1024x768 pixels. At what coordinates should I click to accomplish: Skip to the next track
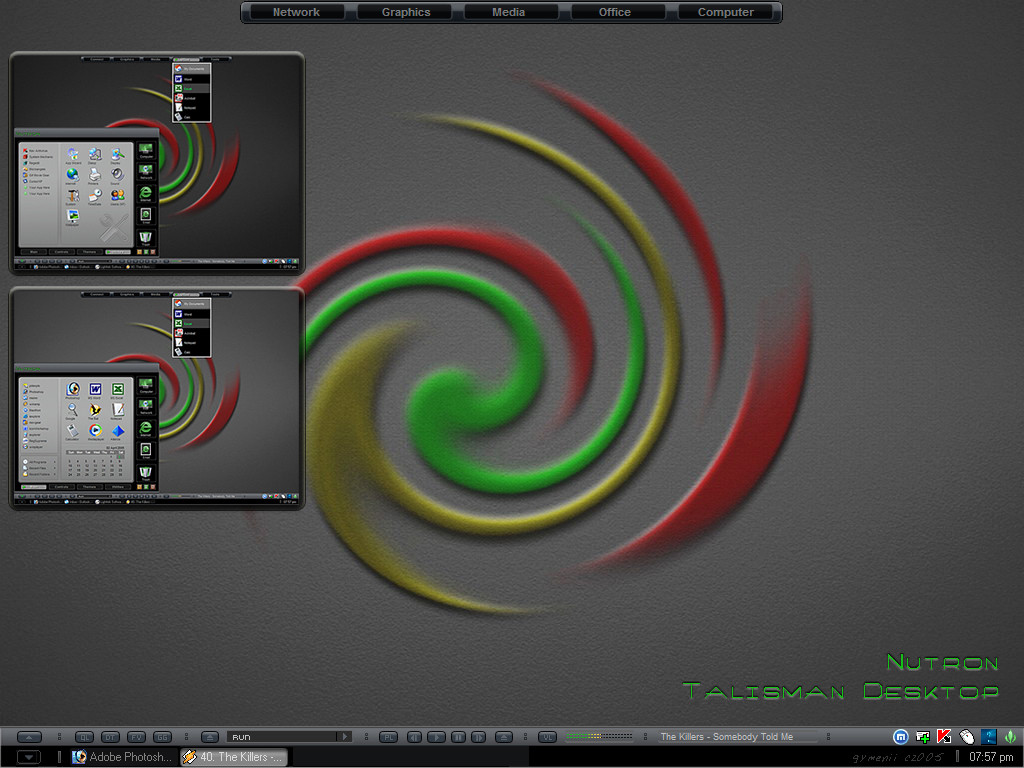(x=479, y=737)
